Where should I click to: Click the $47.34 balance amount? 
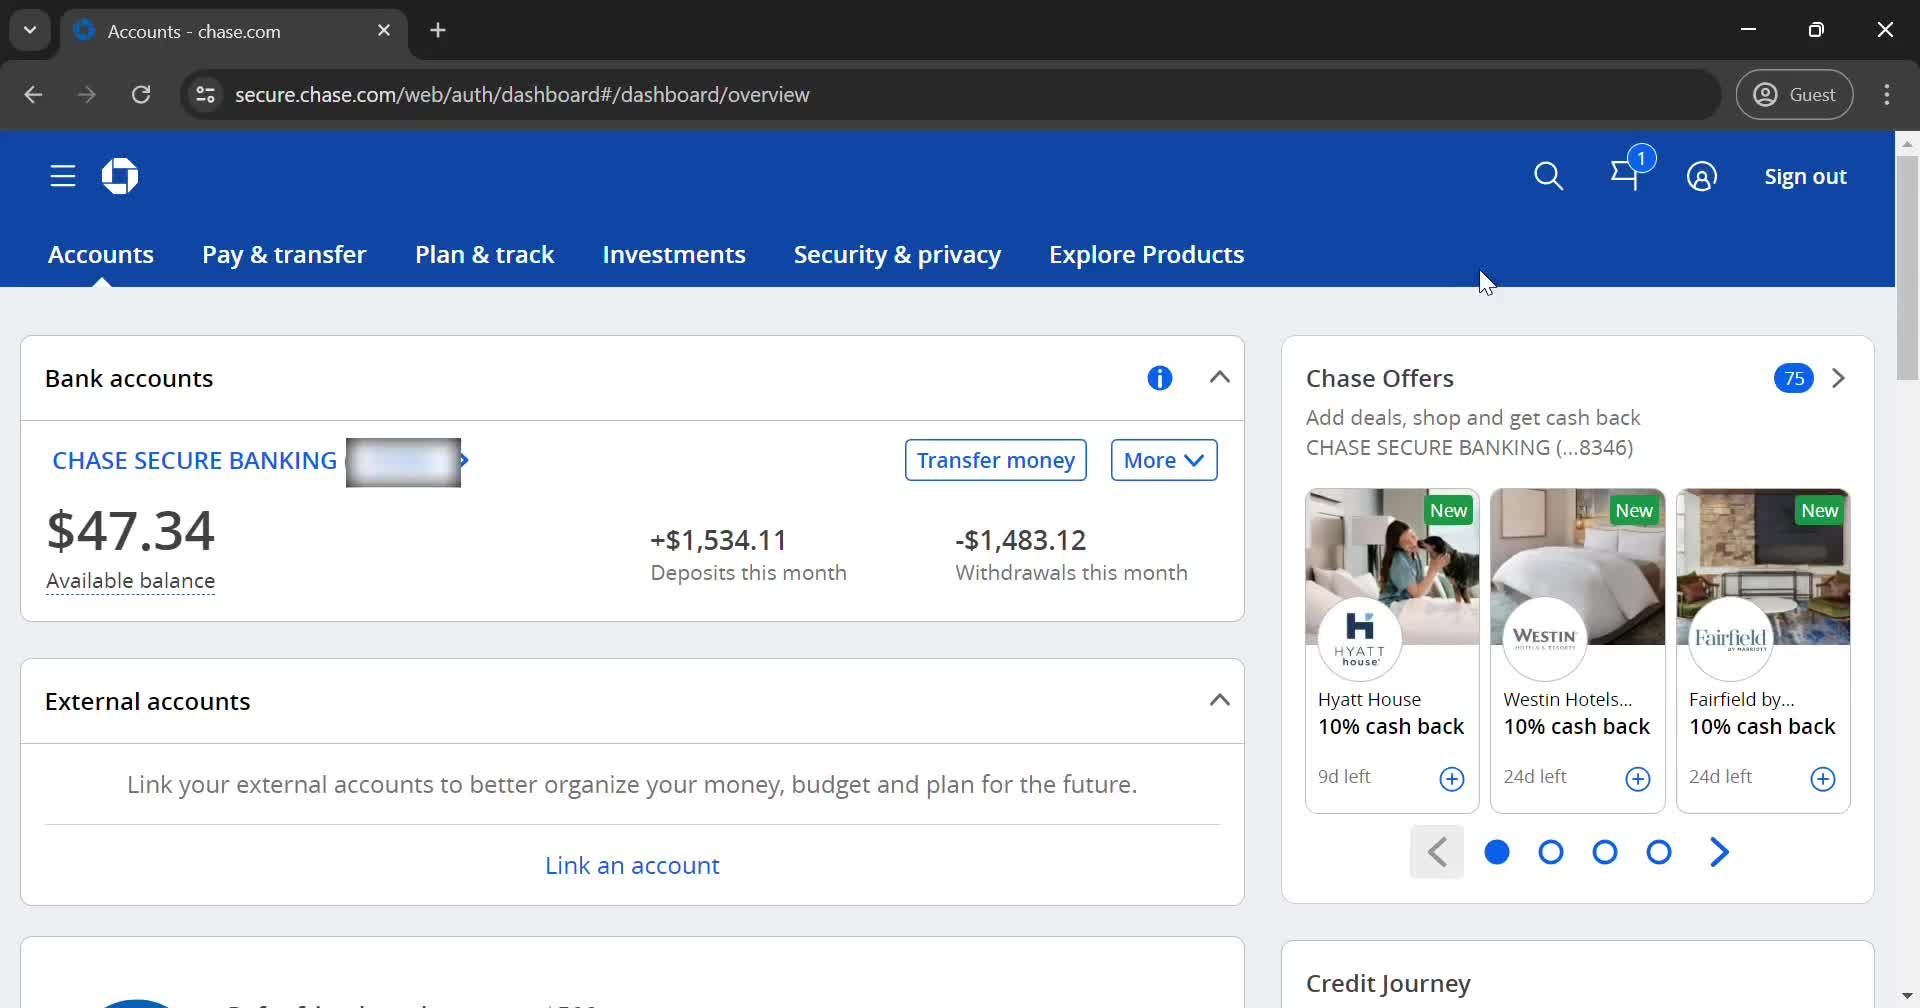(x=130, y=530)
